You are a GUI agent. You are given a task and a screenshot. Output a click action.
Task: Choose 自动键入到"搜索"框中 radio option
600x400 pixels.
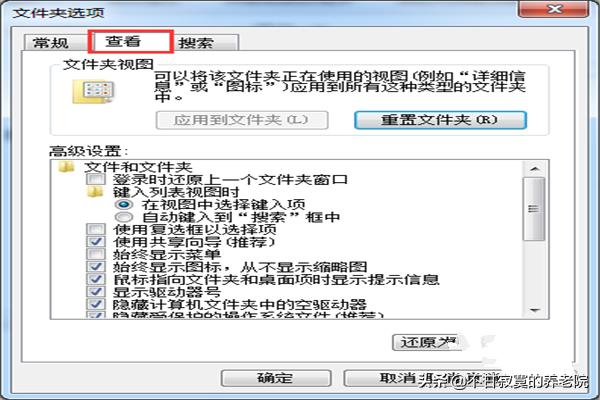tap(124, 217)
